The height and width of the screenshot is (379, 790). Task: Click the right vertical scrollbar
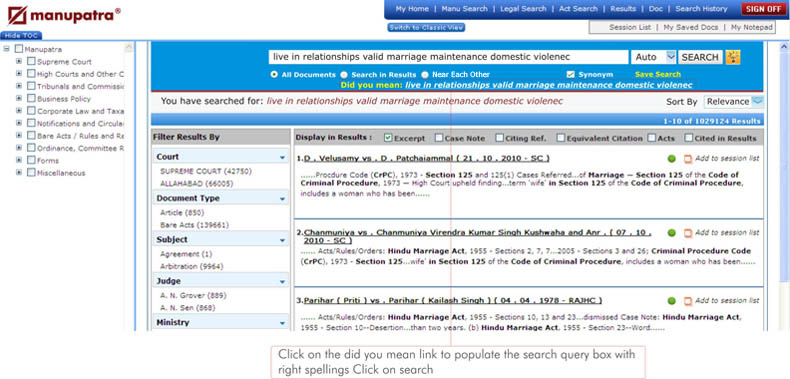[784, 185]
